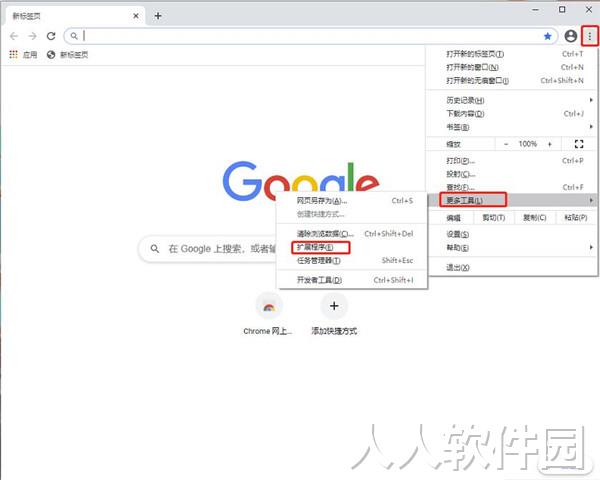Select 打开新的标签页(T) menu item
This screenshot has height=480, width=600.
coord(512,54)
